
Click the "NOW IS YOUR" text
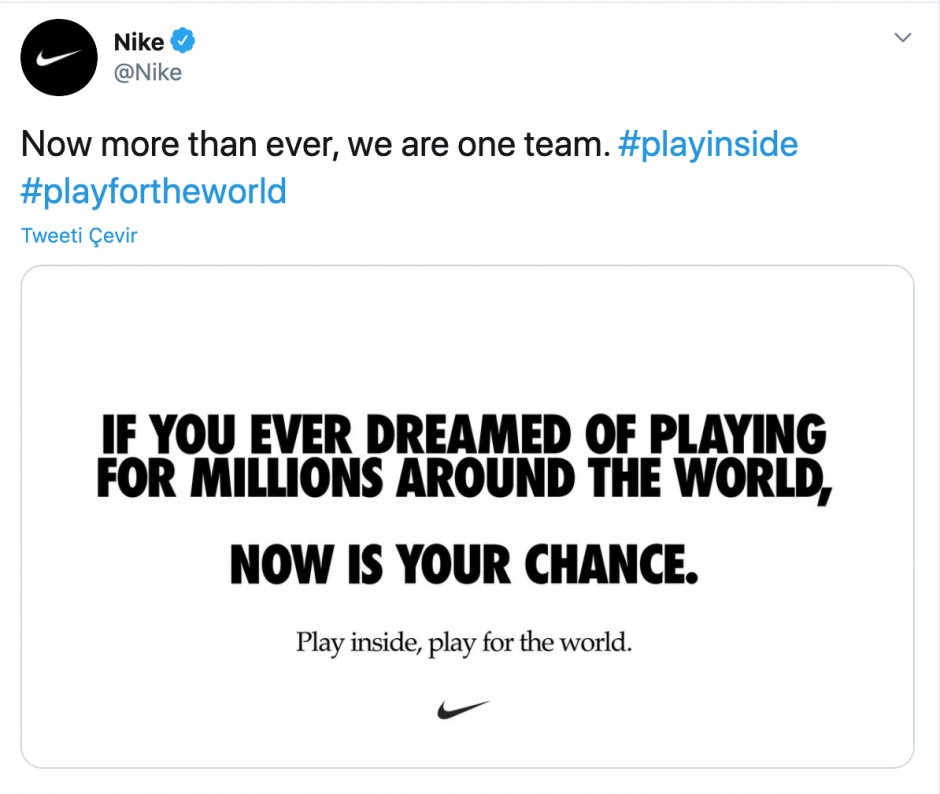(x=369, y=566)
